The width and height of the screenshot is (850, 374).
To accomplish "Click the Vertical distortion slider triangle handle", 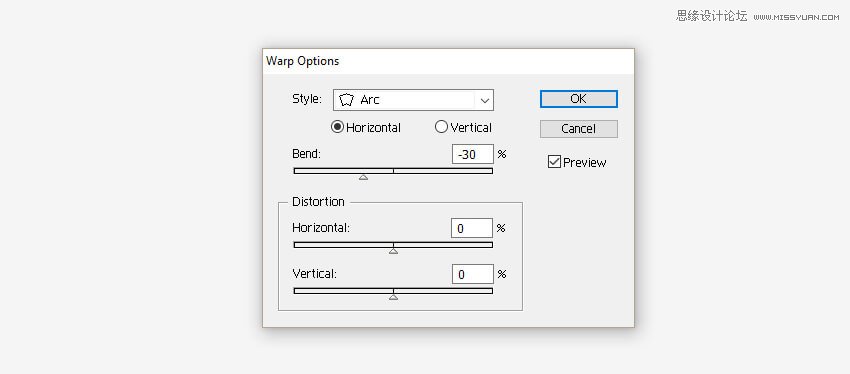I will pos(394,297).
